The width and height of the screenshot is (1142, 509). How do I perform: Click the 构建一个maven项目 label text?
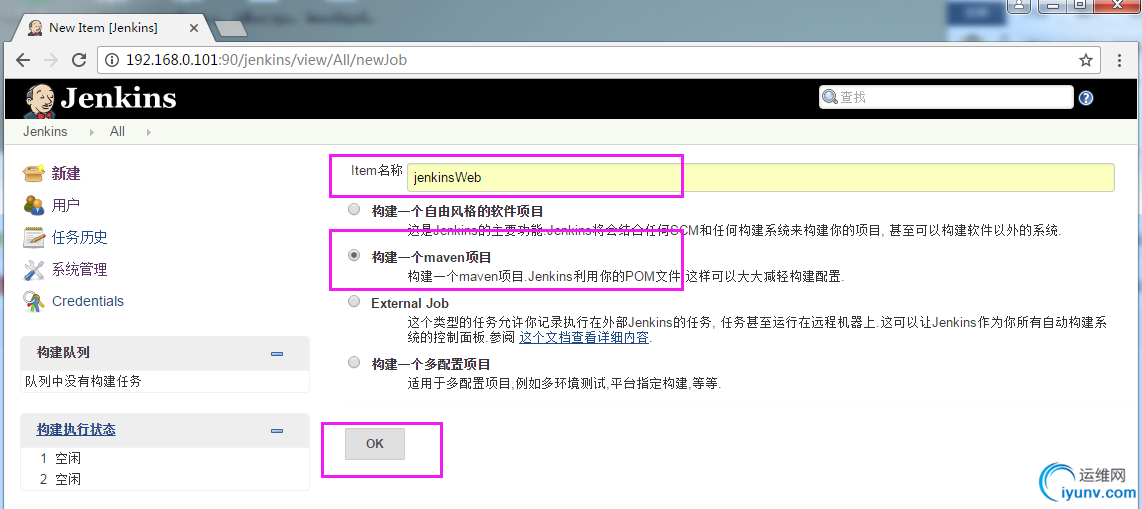[431, 257]
